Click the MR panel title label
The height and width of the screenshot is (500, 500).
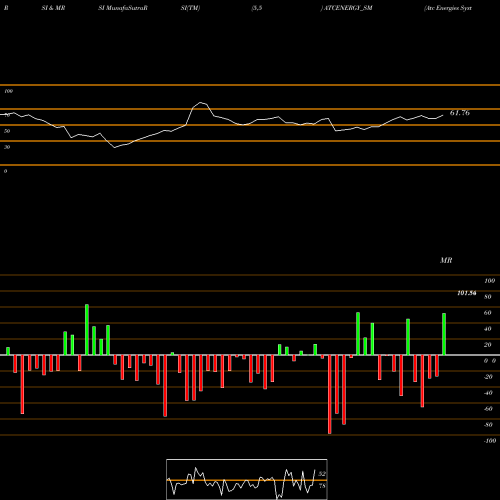[446, 260]
